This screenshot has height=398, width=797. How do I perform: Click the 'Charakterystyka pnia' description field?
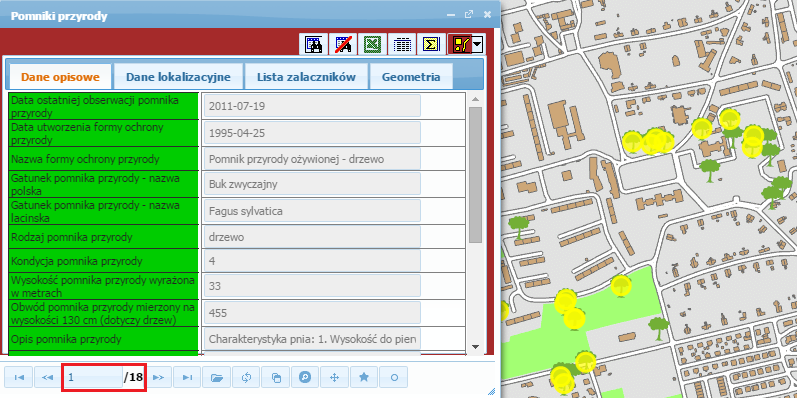(x=312, y=339)
